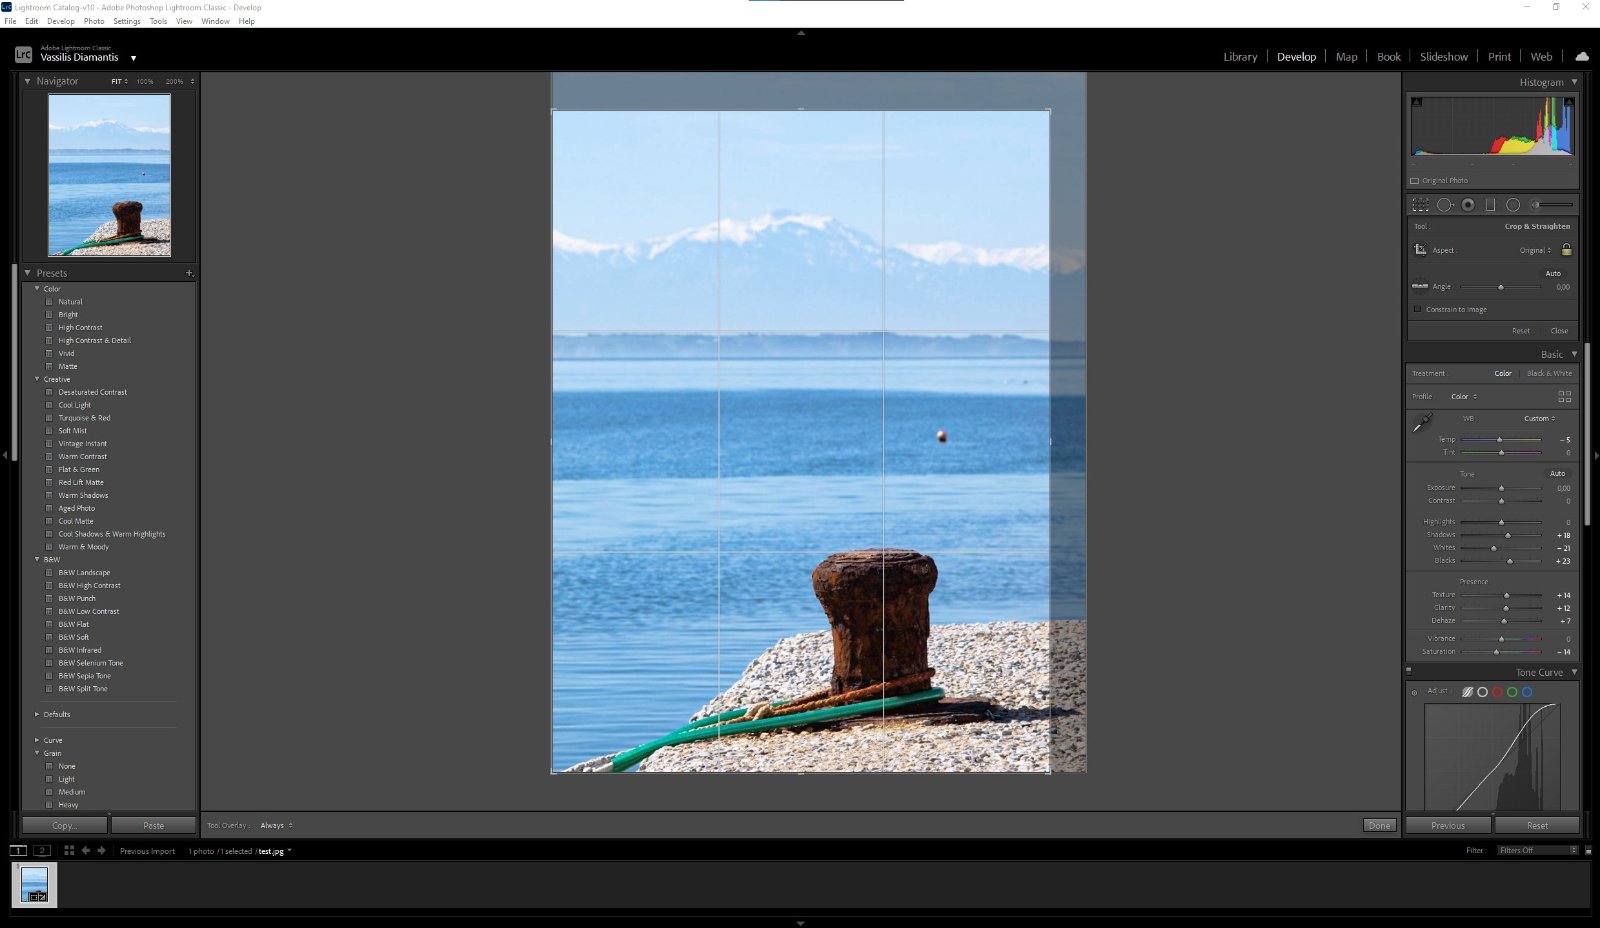This screenshot has height=928, width=1600.
Task: Activate Tone Curve targeted adjustment tool
Action: (1414, 692)
